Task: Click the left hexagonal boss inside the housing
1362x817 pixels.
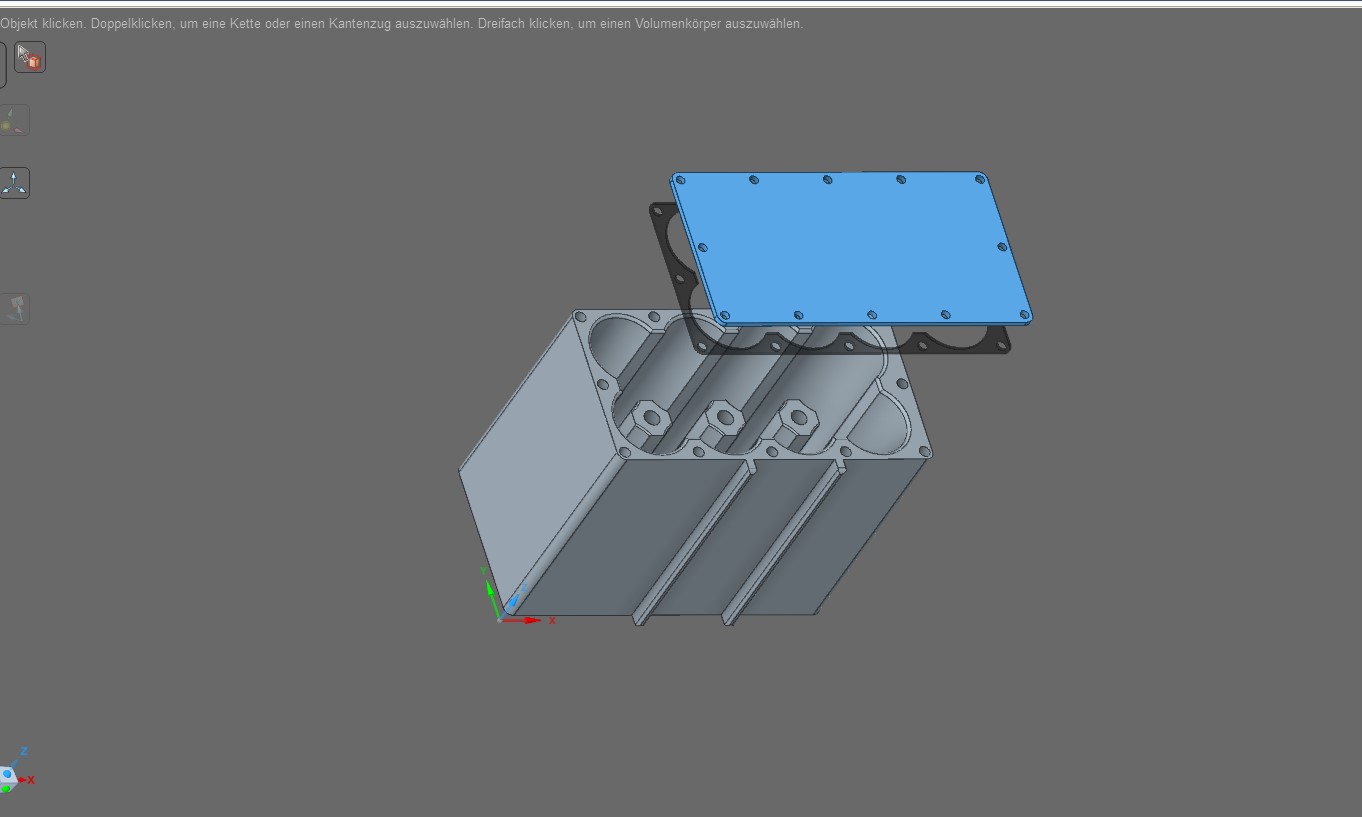Action: point(651,417)
